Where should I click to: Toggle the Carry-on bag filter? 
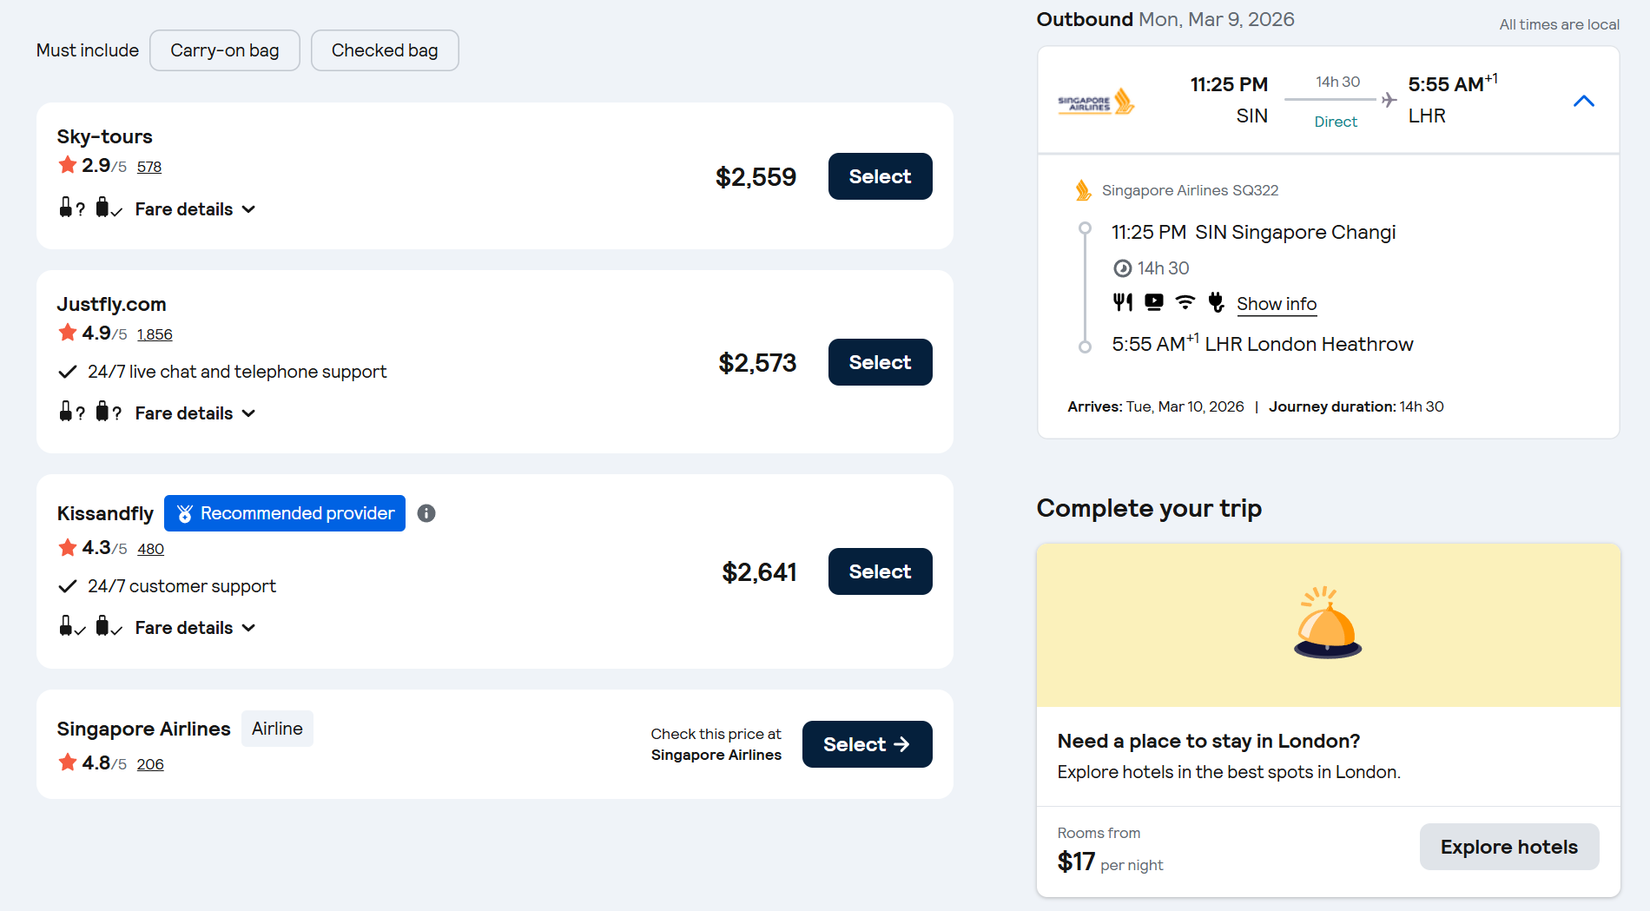[x=225, y=51]
